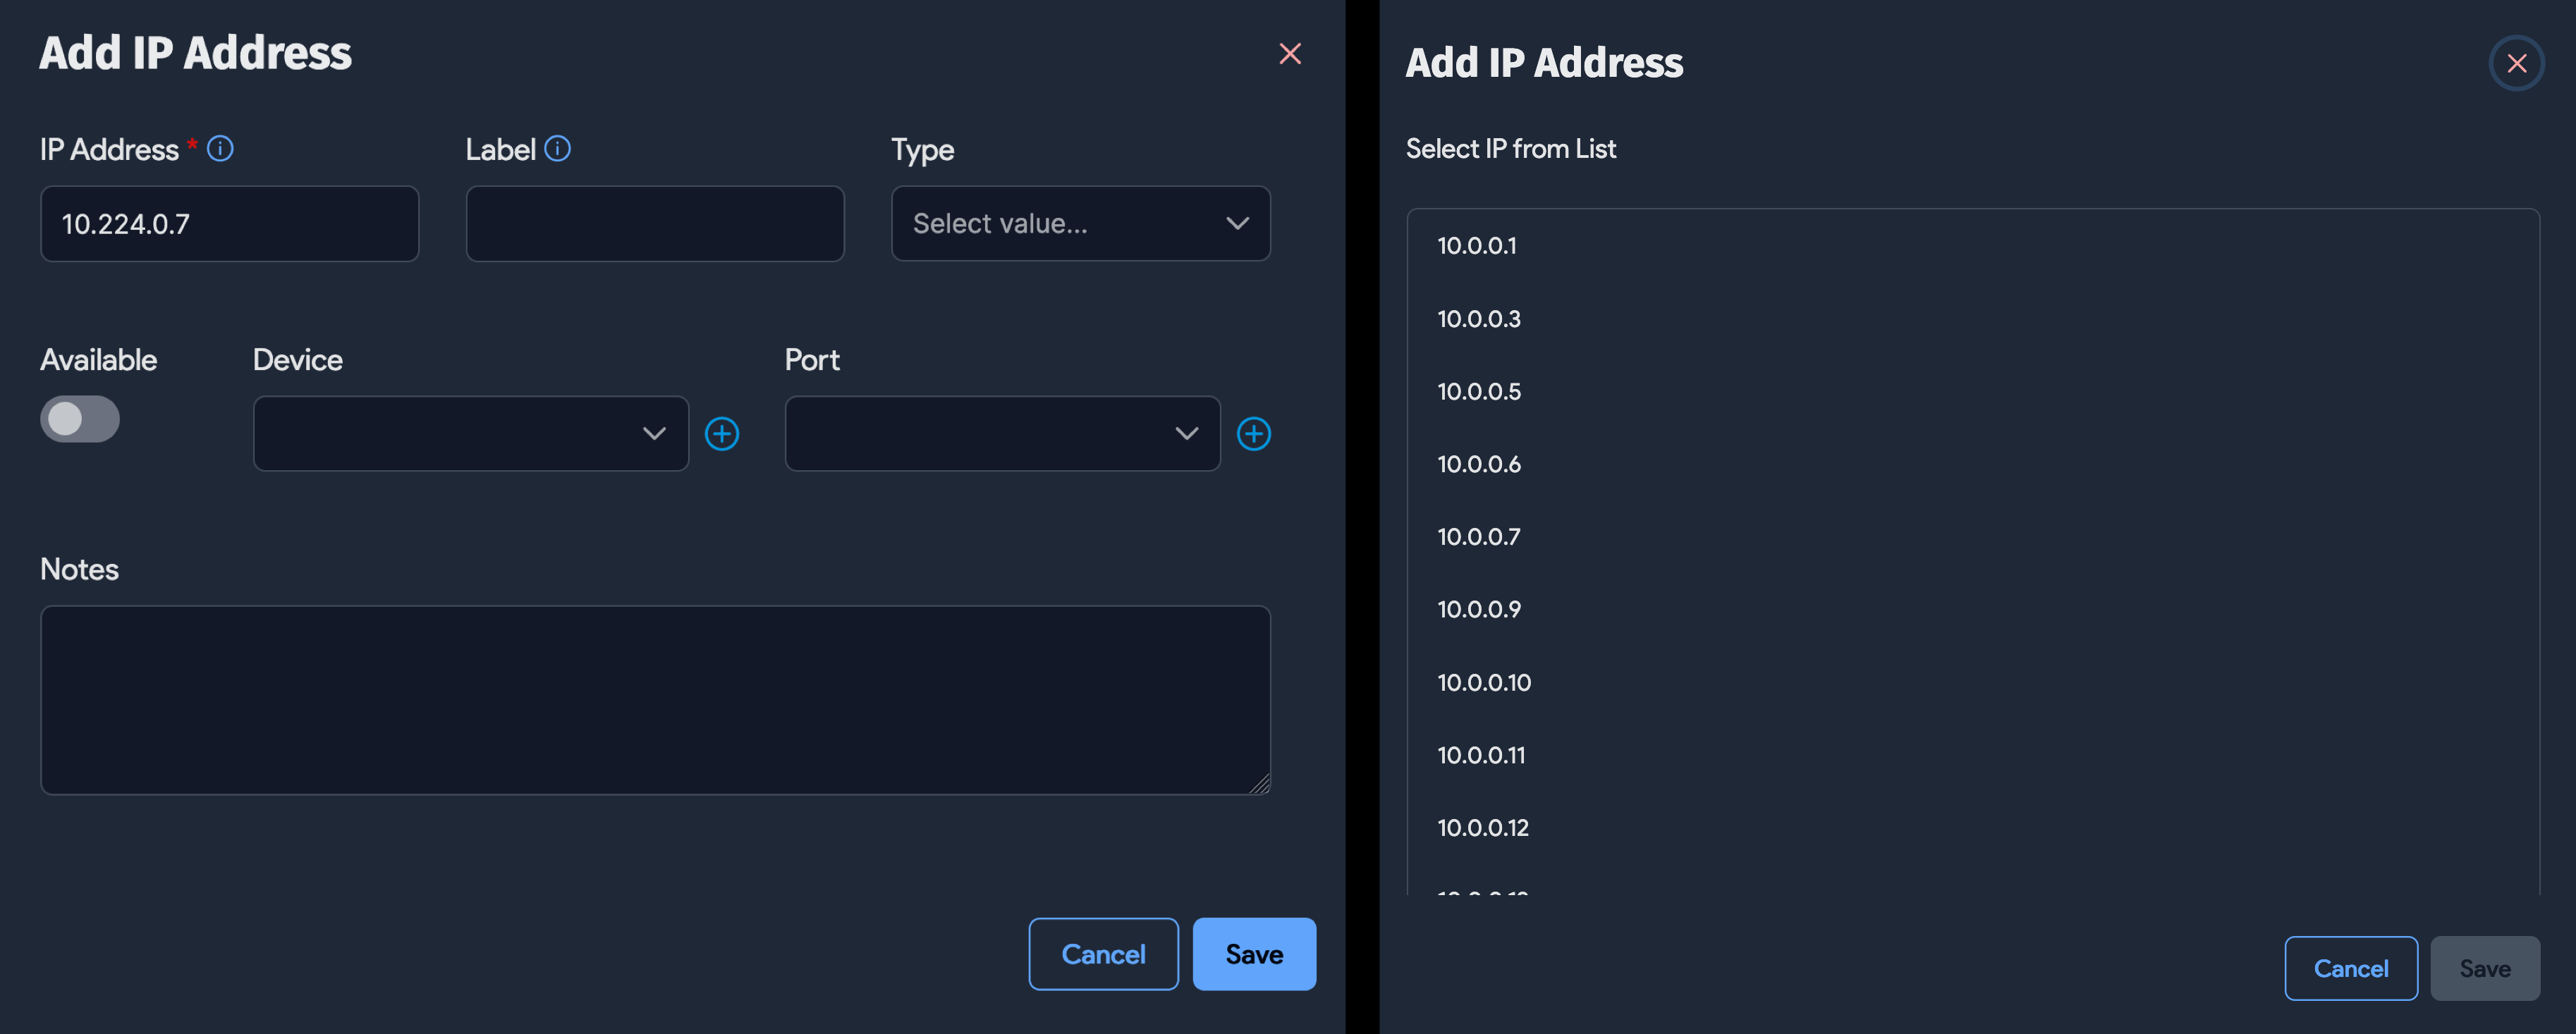
Task: Close the right Add IP Address dialog
Action: tap(2516, 62)
